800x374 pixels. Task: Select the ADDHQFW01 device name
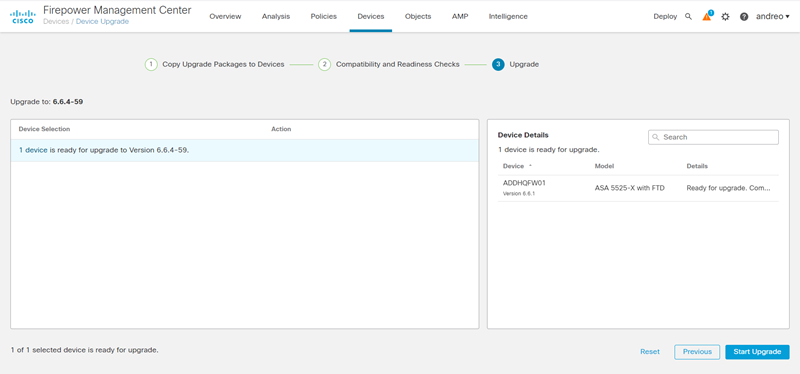[x=524, y=183]
